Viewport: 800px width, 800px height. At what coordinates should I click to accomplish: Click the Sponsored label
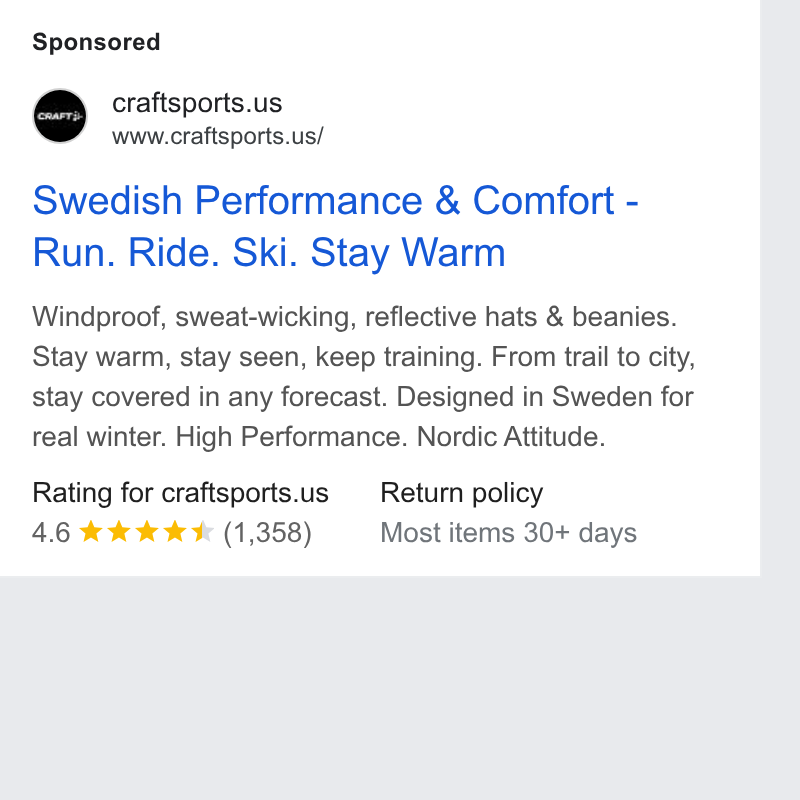(96, 42)
